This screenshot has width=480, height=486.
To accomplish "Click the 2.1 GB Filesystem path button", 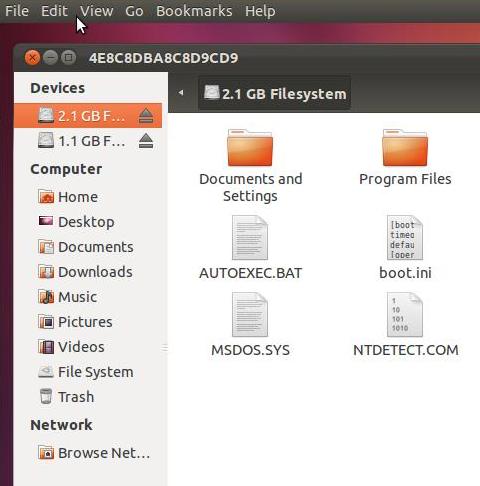I will pyautogui.click(x=274, y=94).
